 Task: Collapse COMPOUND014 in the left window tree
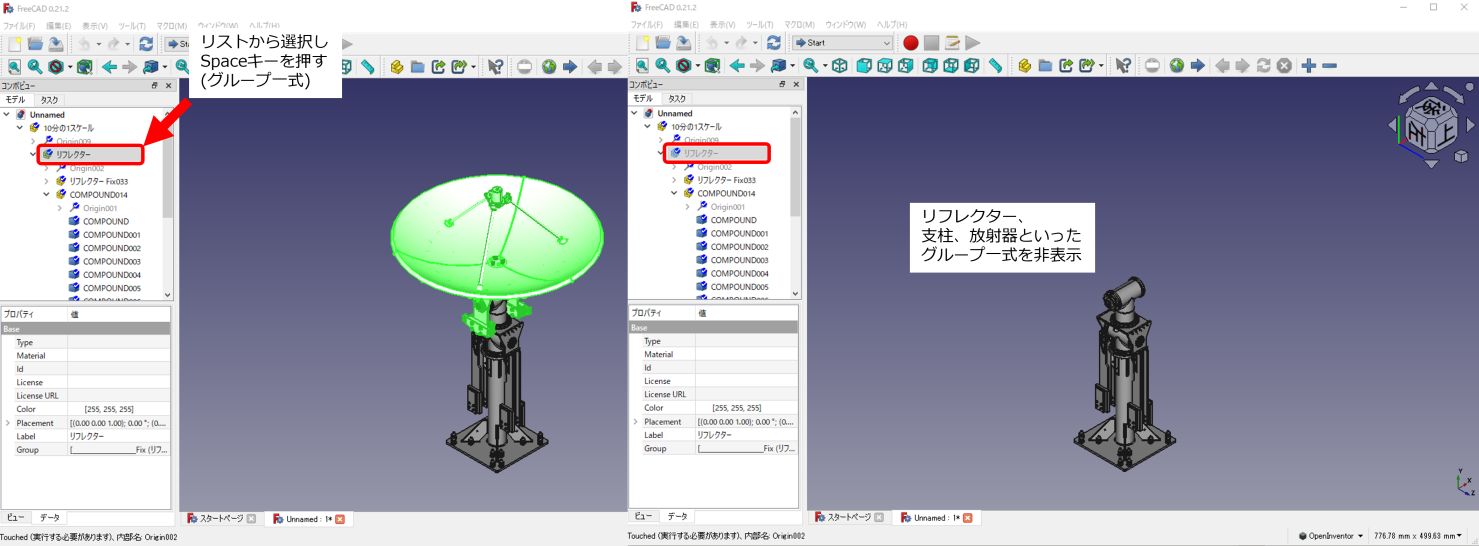pyautogui.click(x=46, y=195)
